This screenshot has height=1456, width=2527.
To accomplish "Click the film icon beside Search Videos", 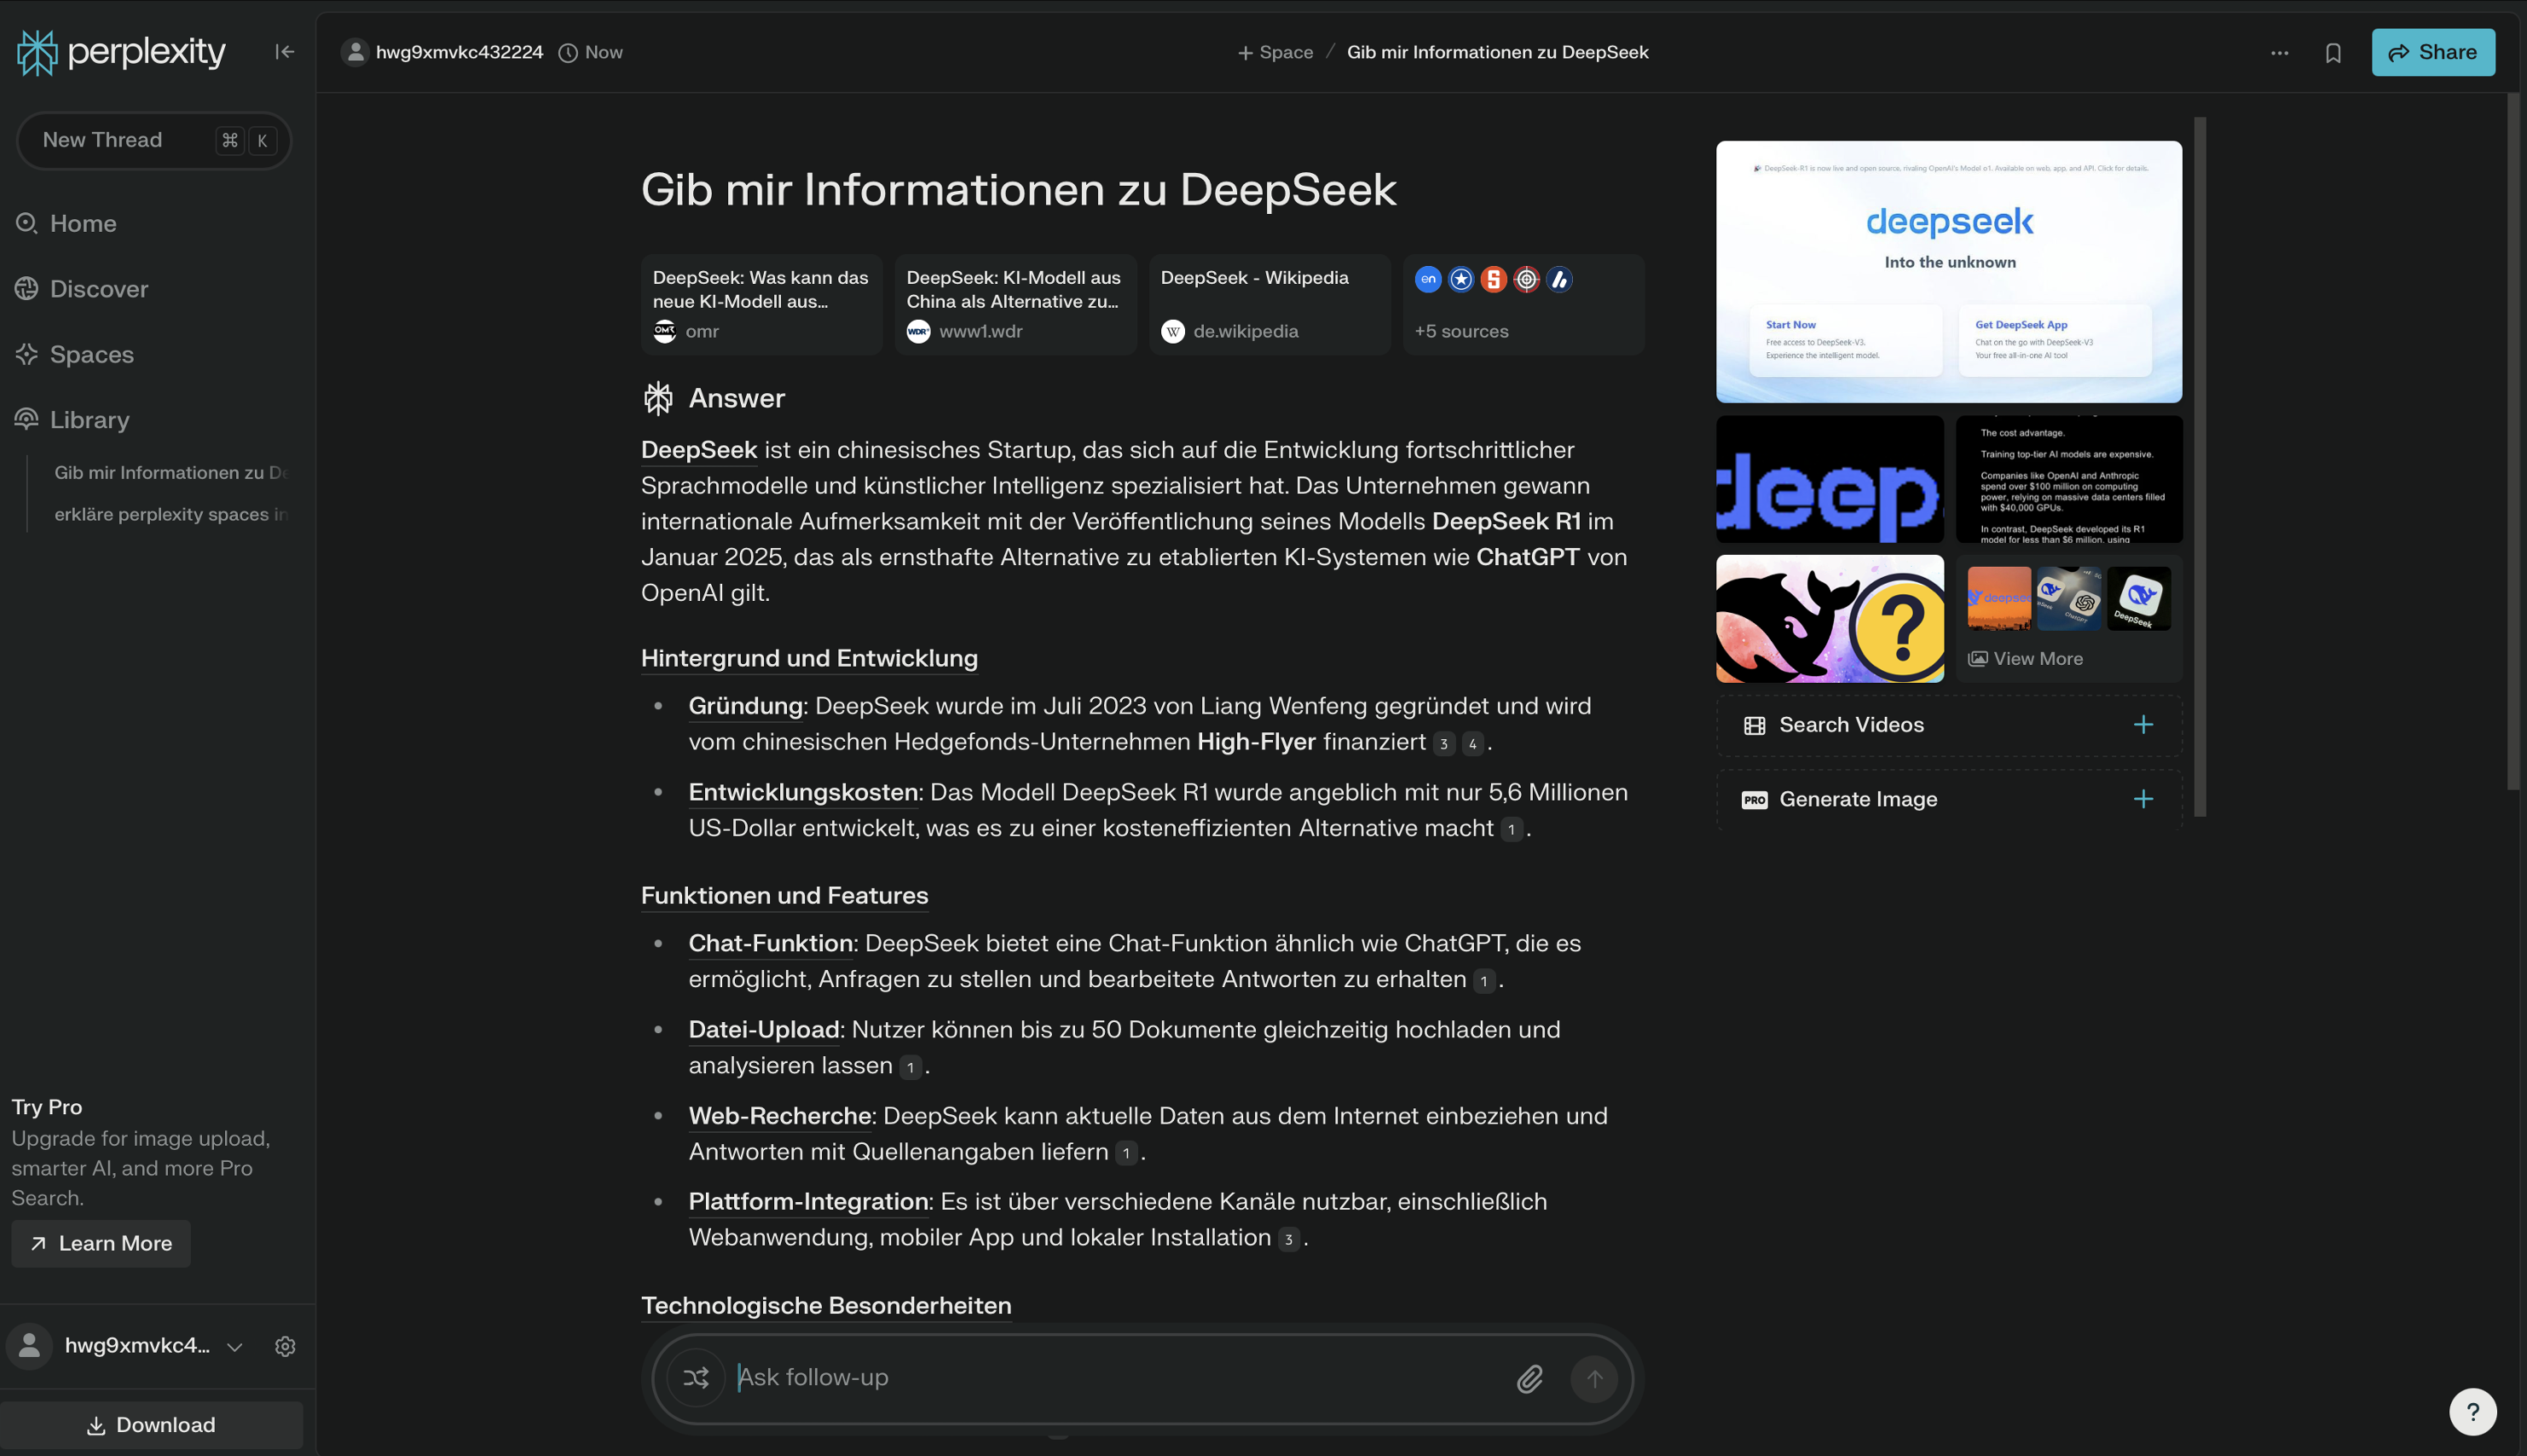I will click(x=1754, y=725).
